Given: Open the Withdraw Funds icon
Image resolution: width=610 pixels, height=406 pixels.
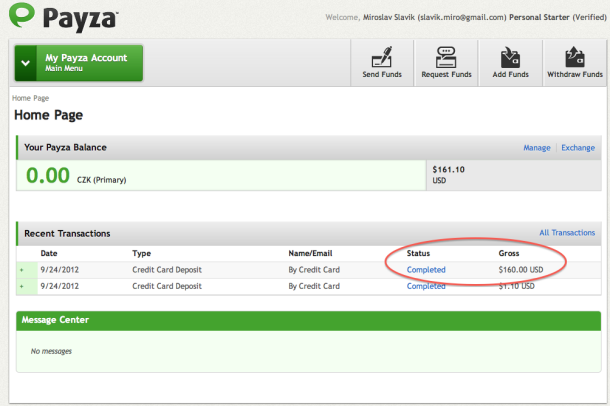Looking at the screenshot, I should [x=575, y=62].
